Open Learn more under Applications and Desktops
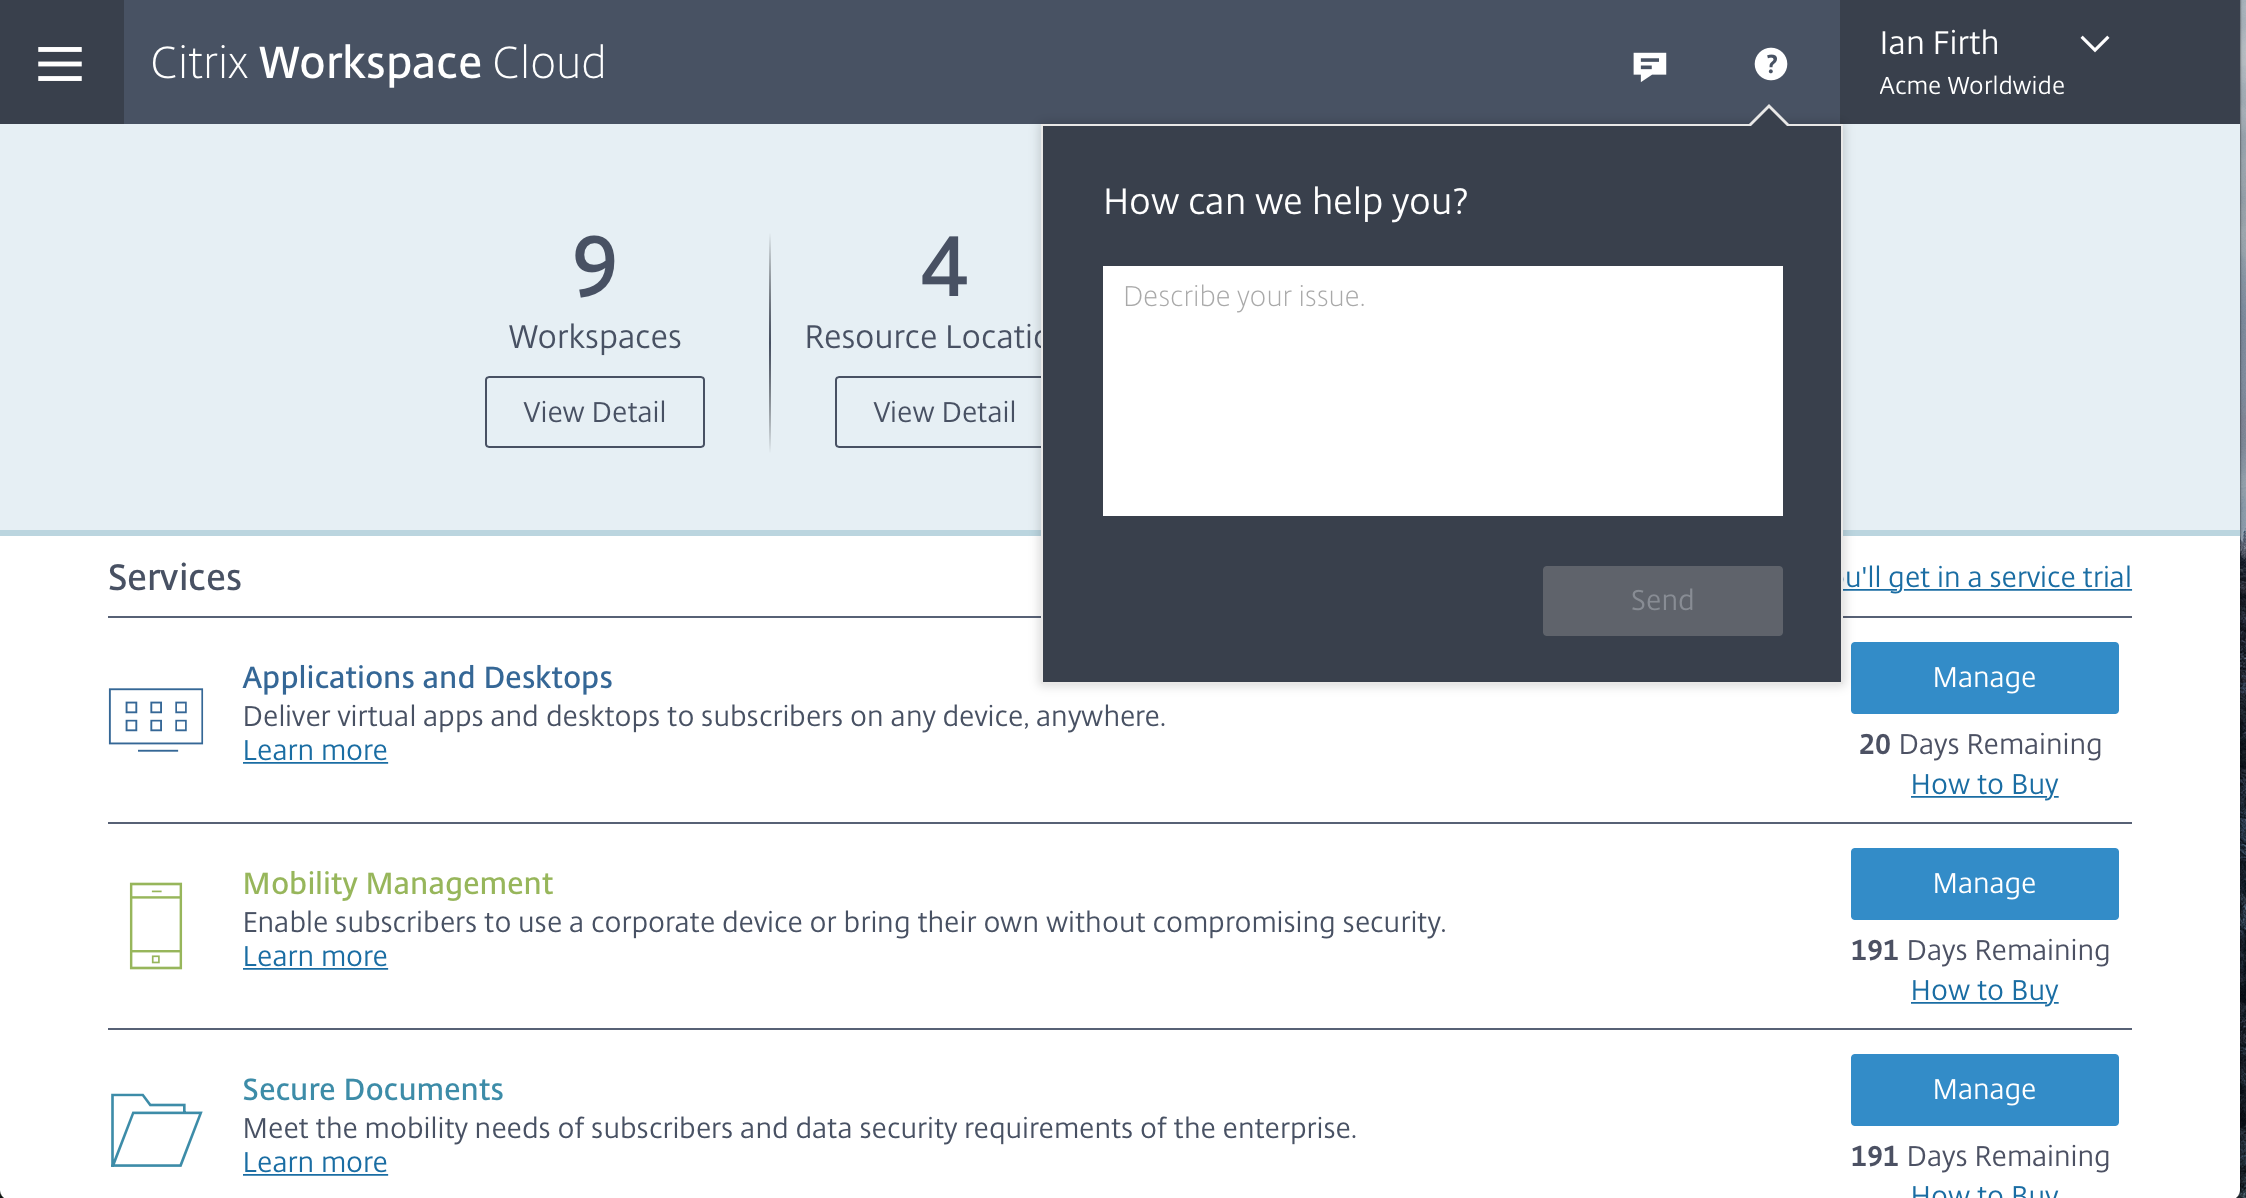This screenshot has width=2246, height=1198. 315,751
